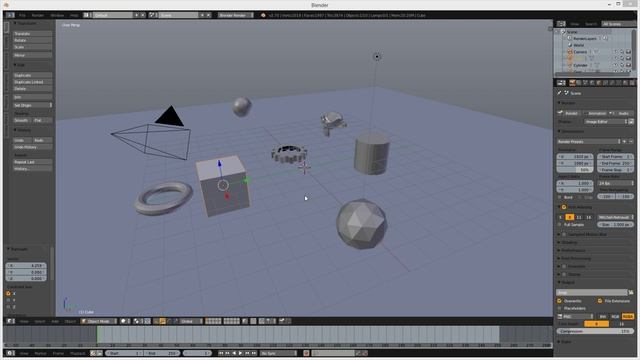Screen dimensions: 640x360
Task: Expand the Performance panel
Action: 559,250
